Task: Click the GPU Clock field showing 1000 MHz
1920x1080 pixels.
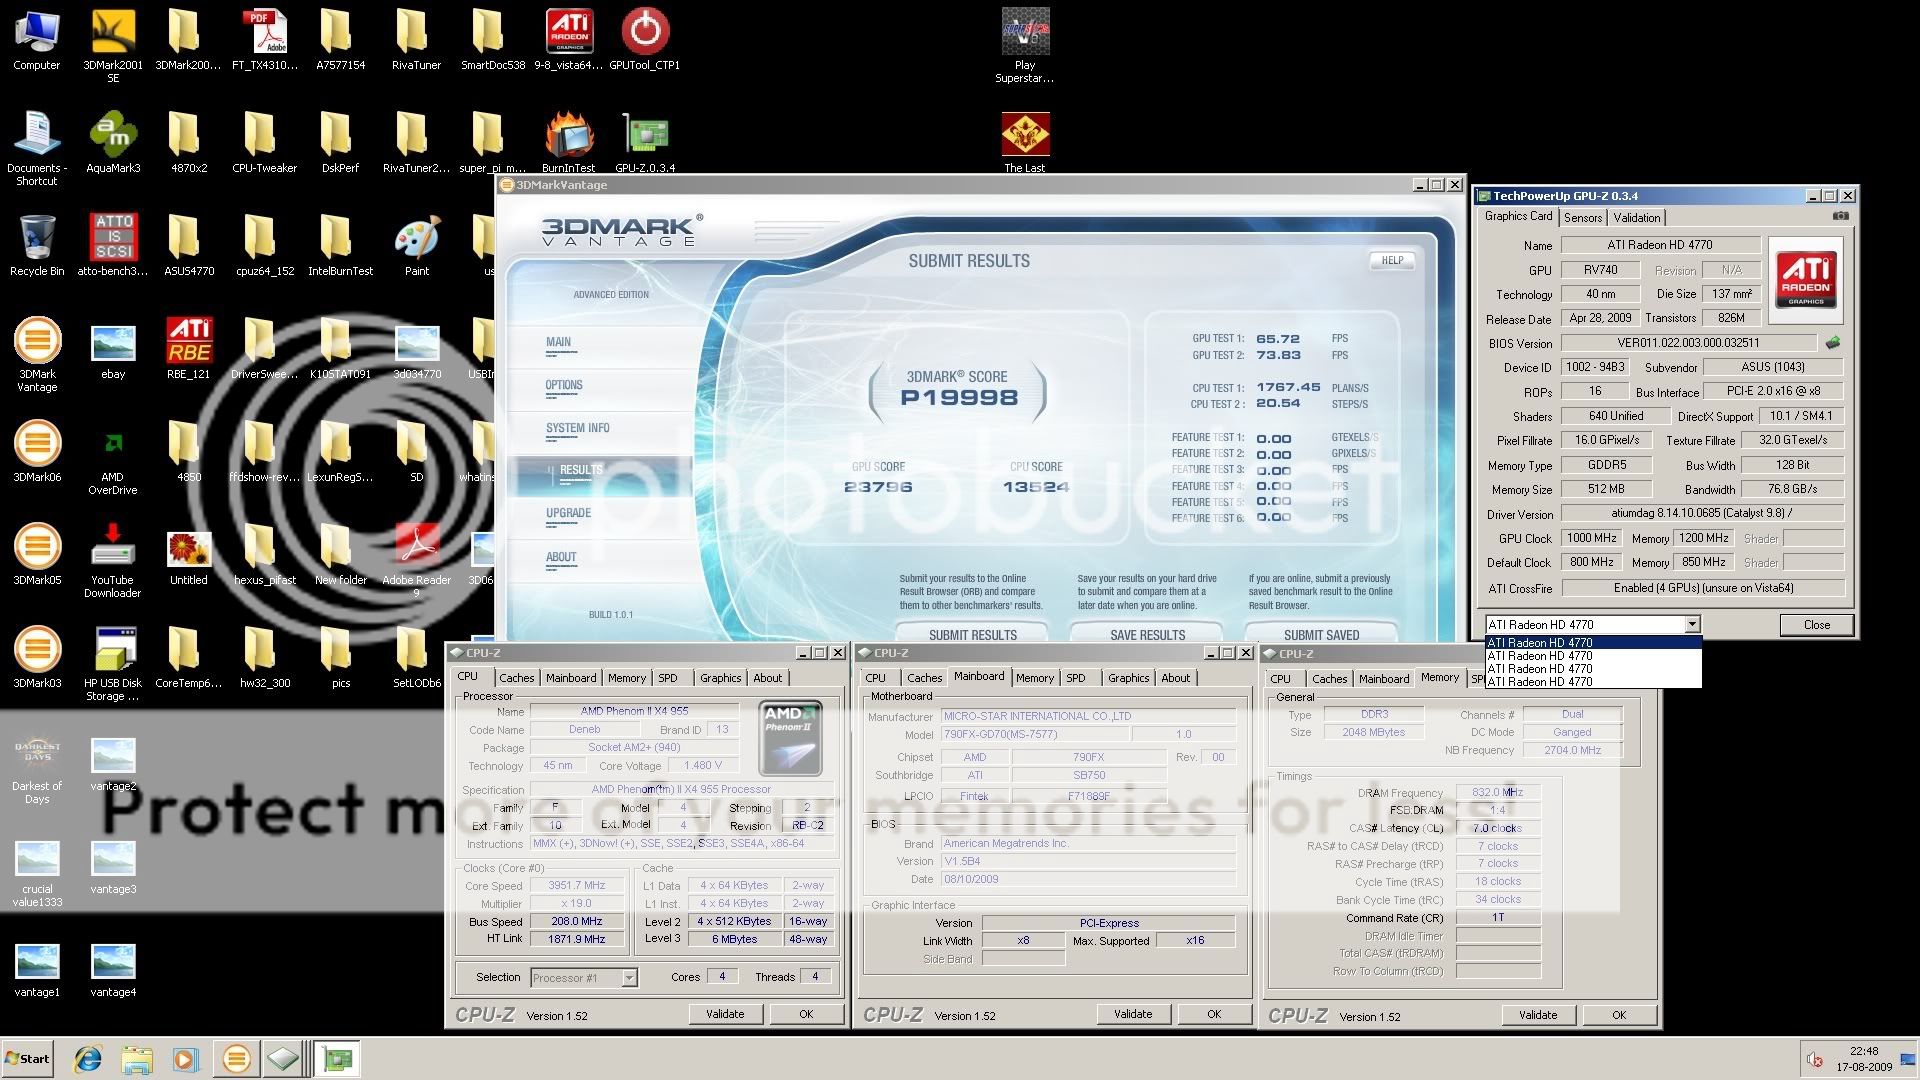Action: click(x=1592, y=538)
